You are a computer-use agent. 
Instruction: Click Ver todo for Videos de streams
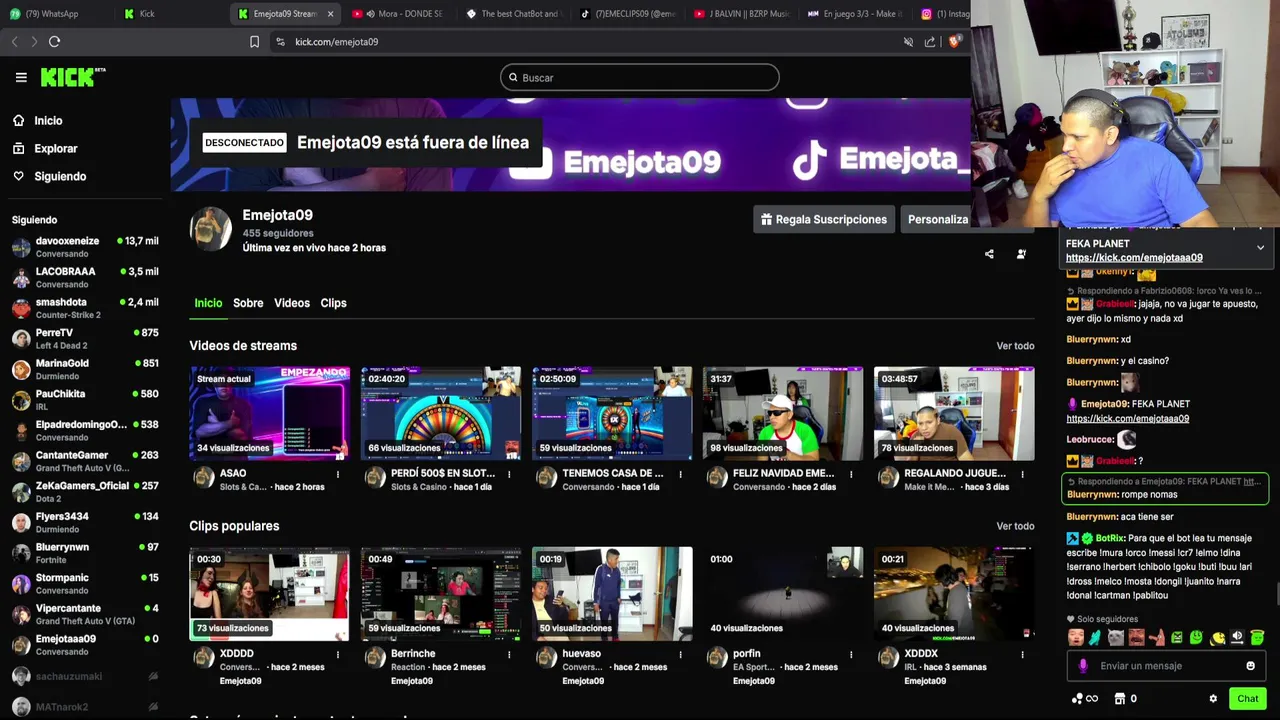click(1015, 346)
